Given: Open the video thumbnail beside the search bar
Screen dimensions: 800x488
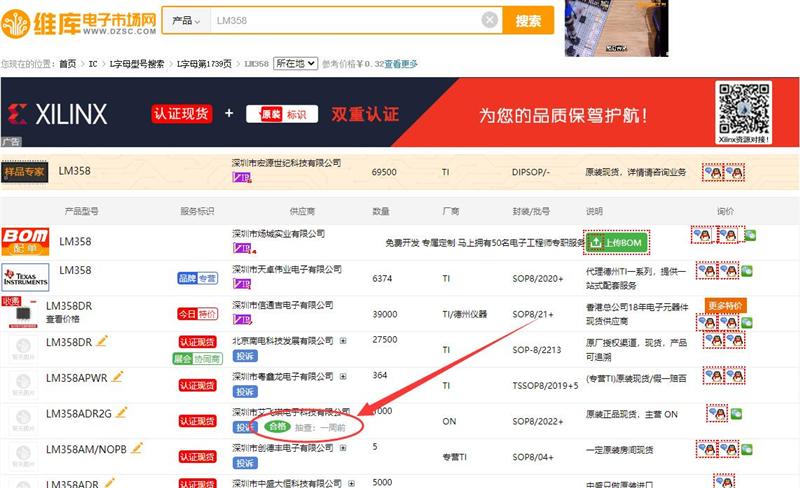Looking at the screenshot, I should coord(616,28).
